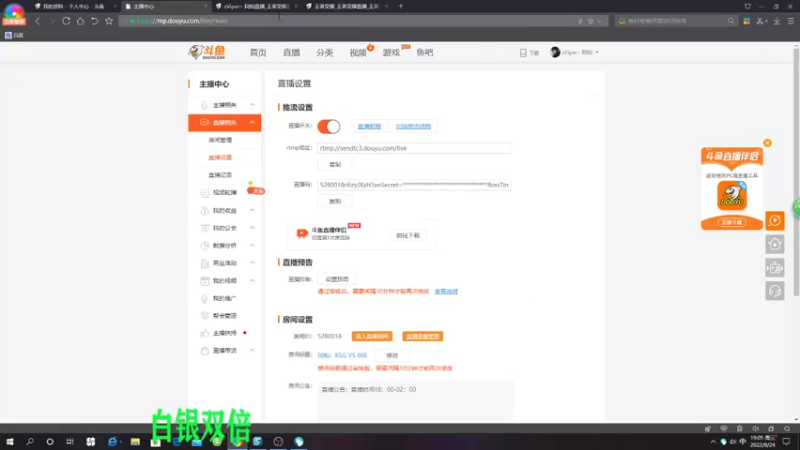Click 前往下载 button for companion app
Screen dimensions: 800x450
pos(408,235)
